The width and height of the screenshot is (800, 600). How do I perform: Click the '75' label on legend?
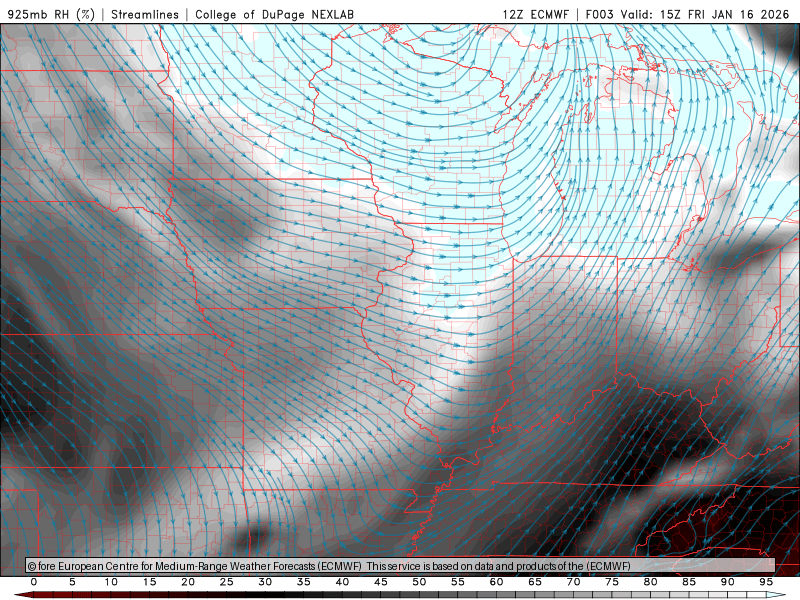(612, 582)
